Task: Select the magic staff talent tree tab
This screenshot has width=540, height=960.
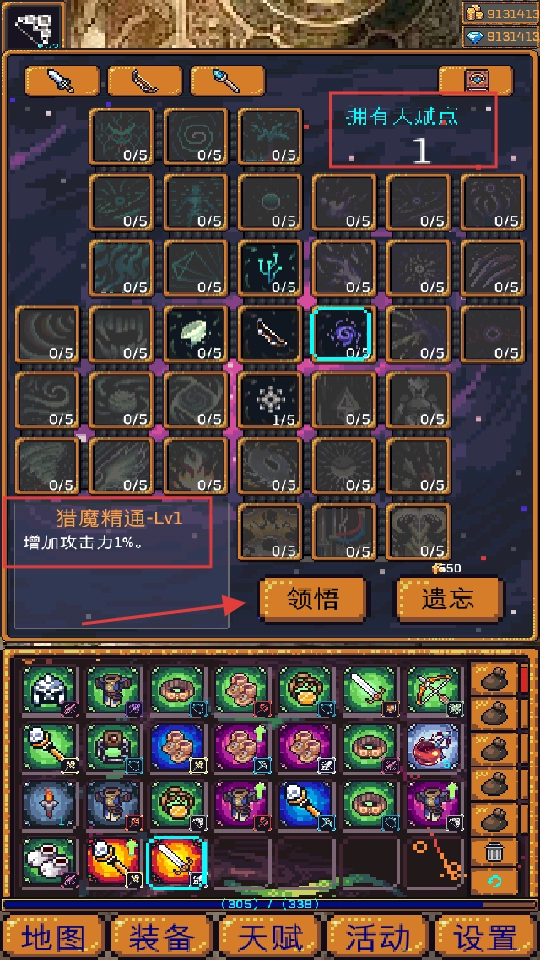Action: coord(228,81)
